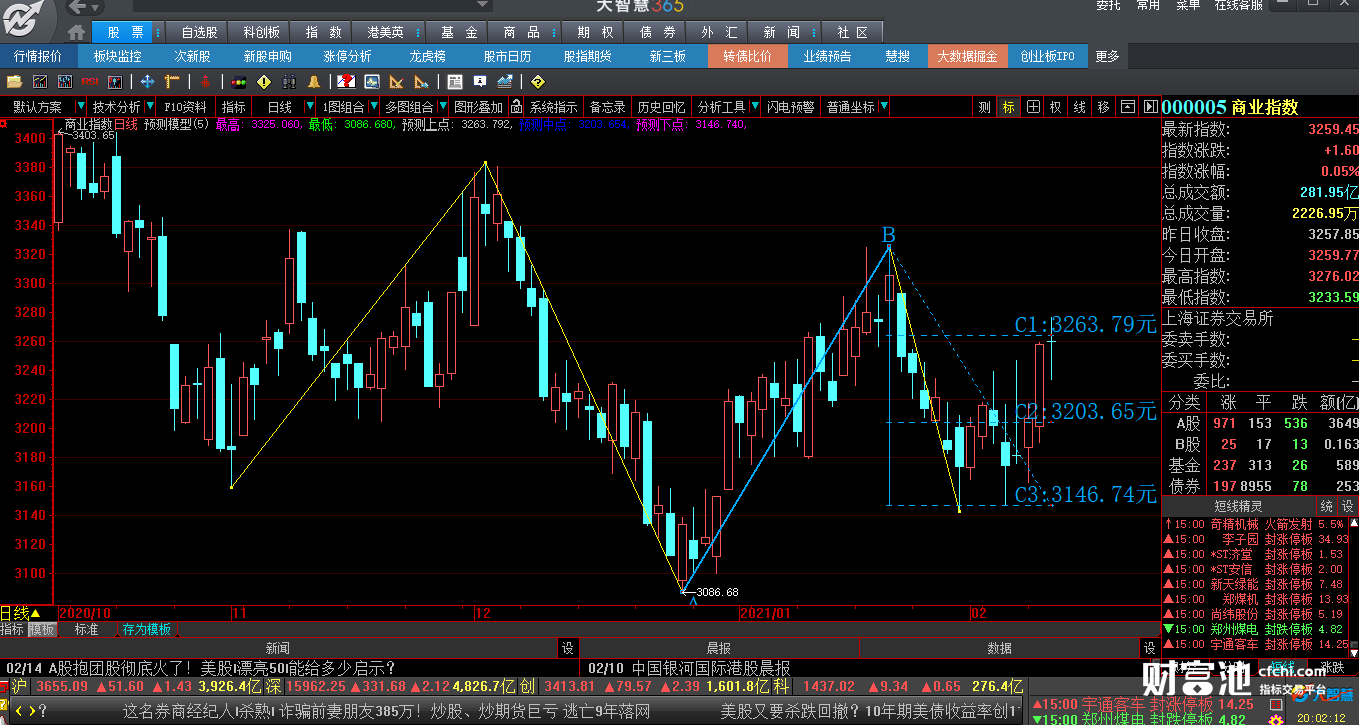The height and width of the screenshot is (725, 1359).
Task: Open the traffic light signal icon
Action: point(239,81)
